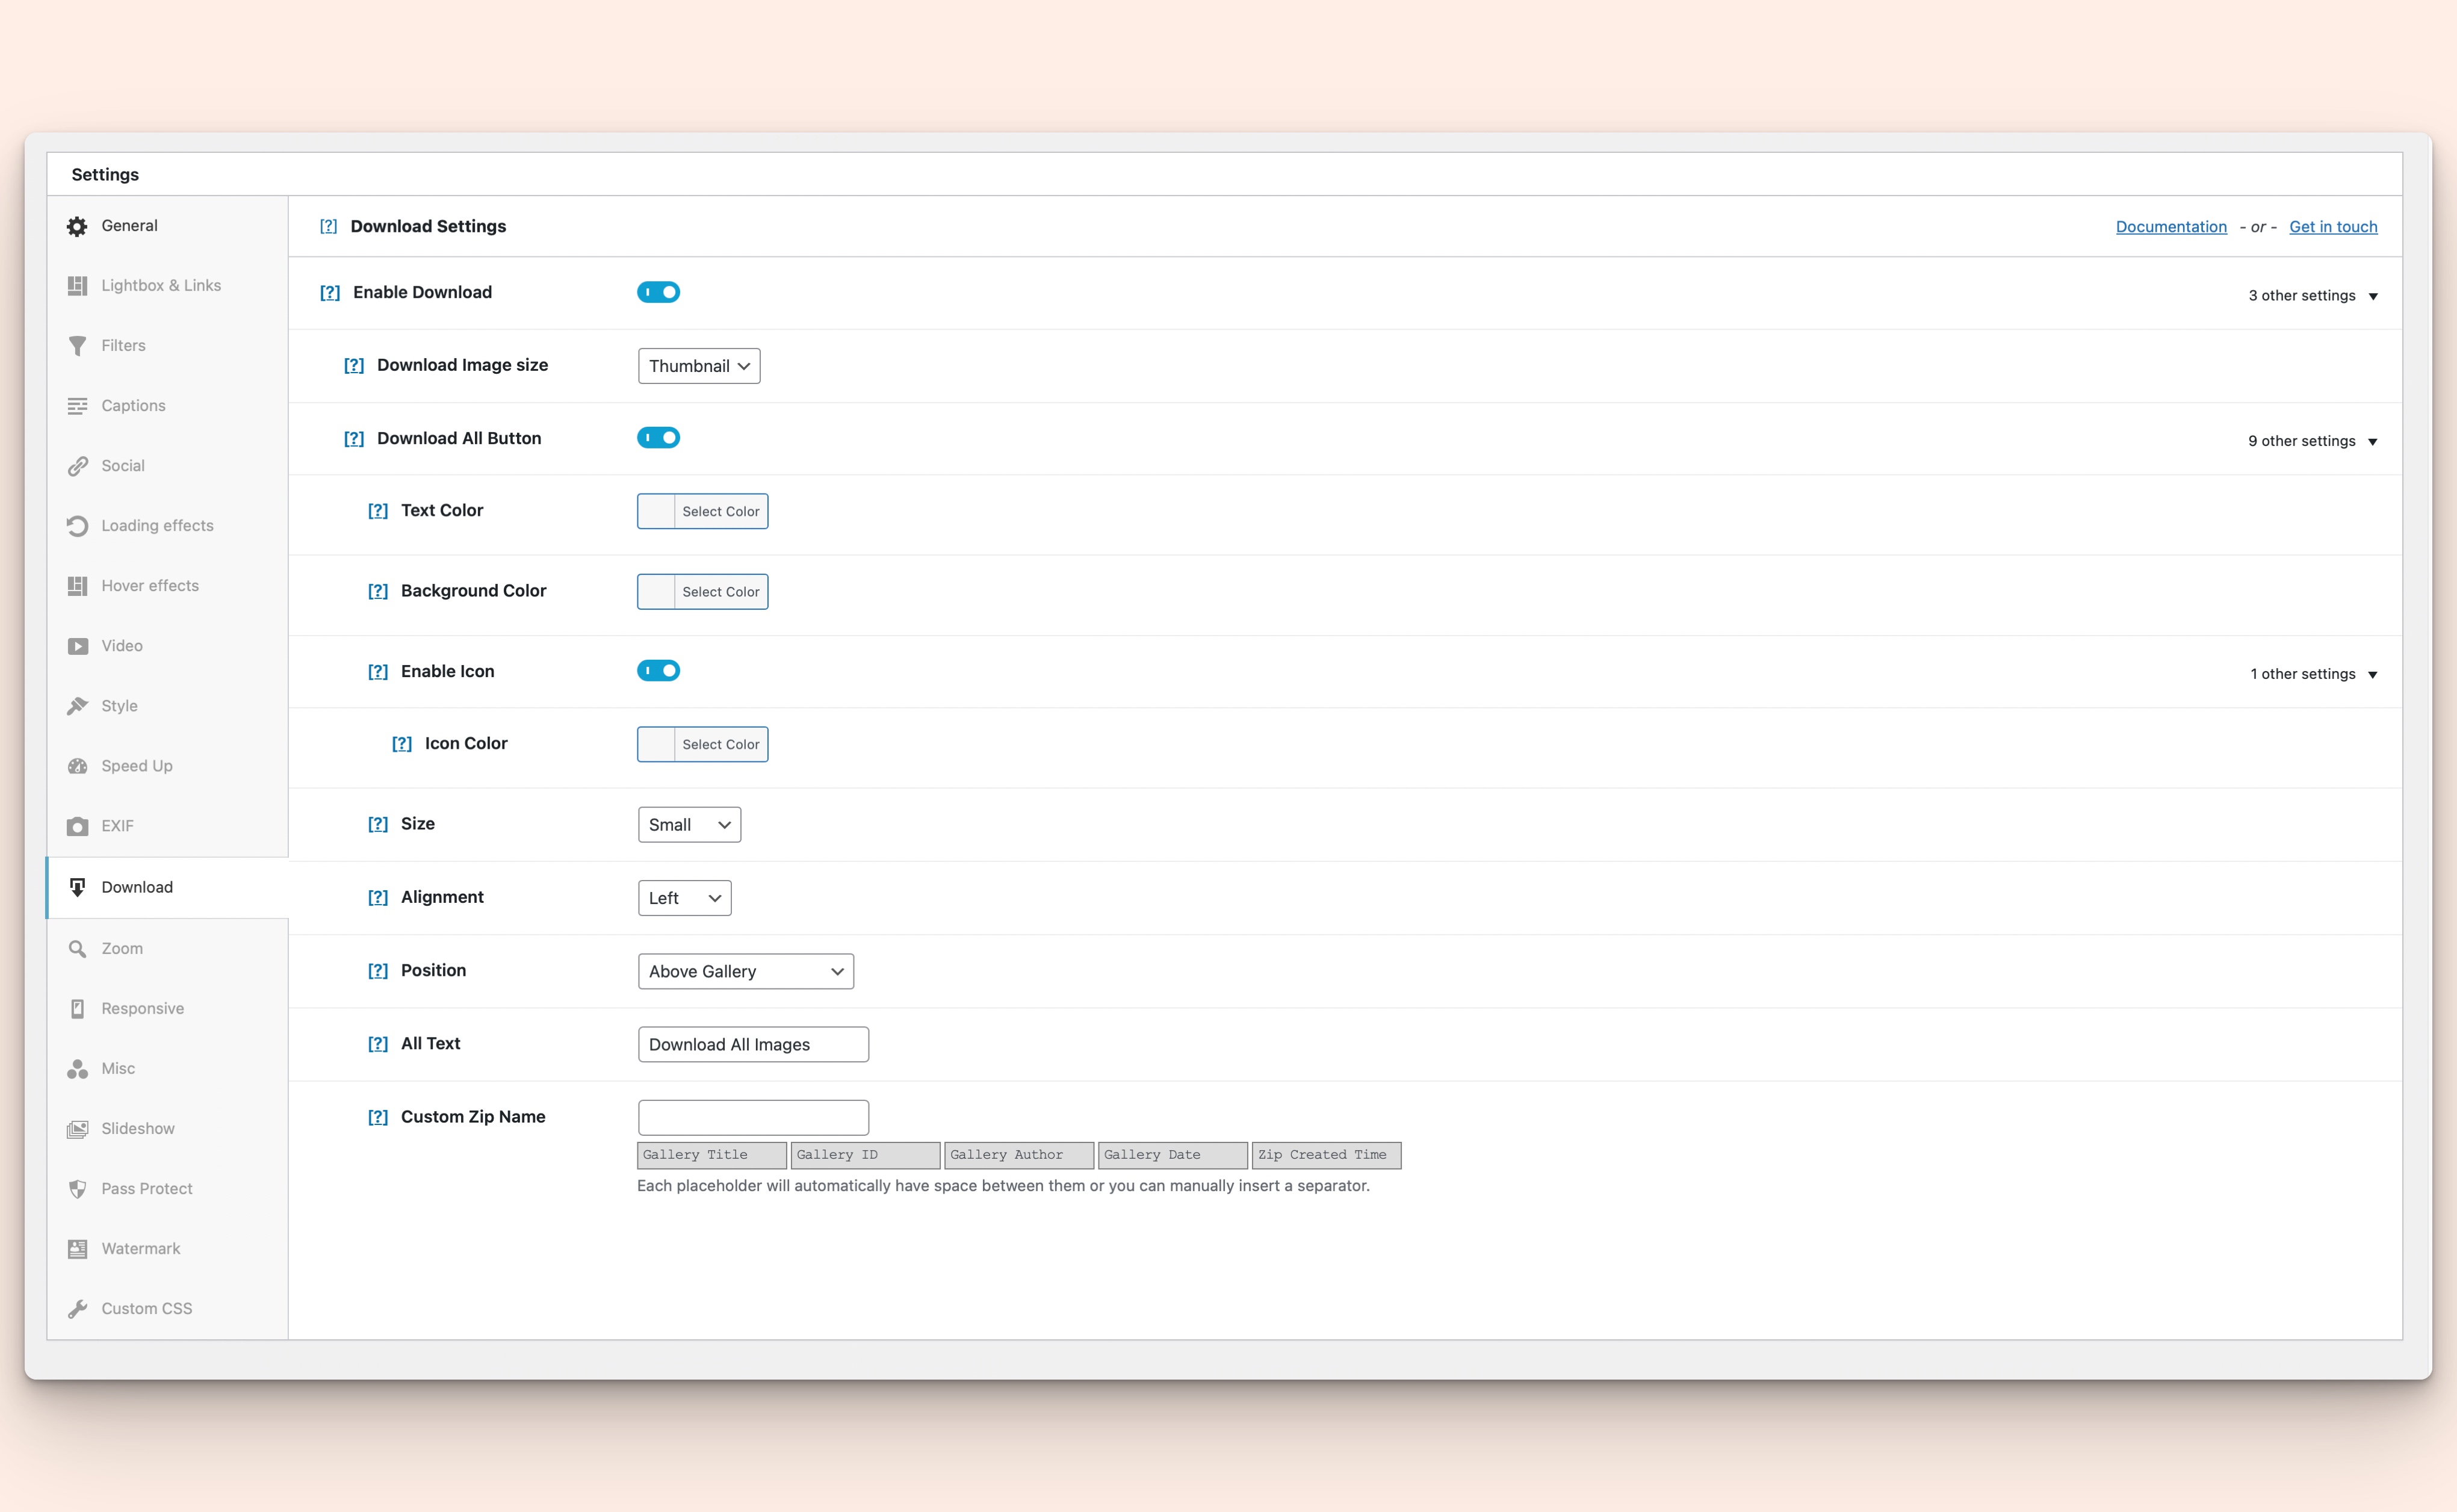The height and width of the screenshot is (1512, 2457).
Task: Click the General gear icon in sidebar
Action: 77,226
